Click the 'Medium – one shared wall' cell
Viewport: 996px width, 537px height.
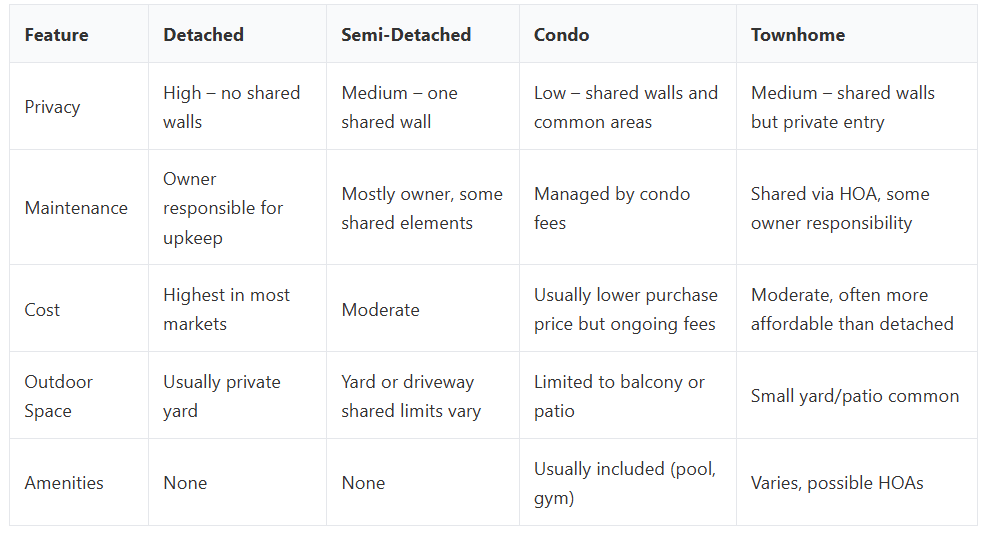click(399, 107)
